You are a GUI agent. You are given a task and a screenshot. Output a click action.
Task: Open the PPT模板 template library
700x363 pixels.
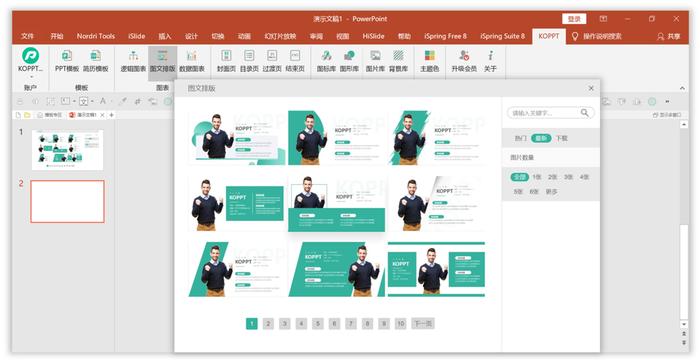(67, 61)
